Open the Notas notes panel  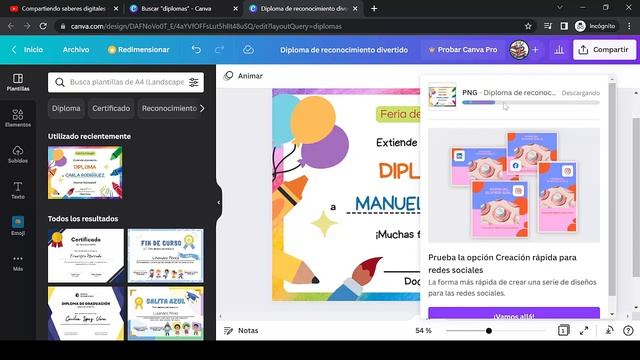click(241, 331)
